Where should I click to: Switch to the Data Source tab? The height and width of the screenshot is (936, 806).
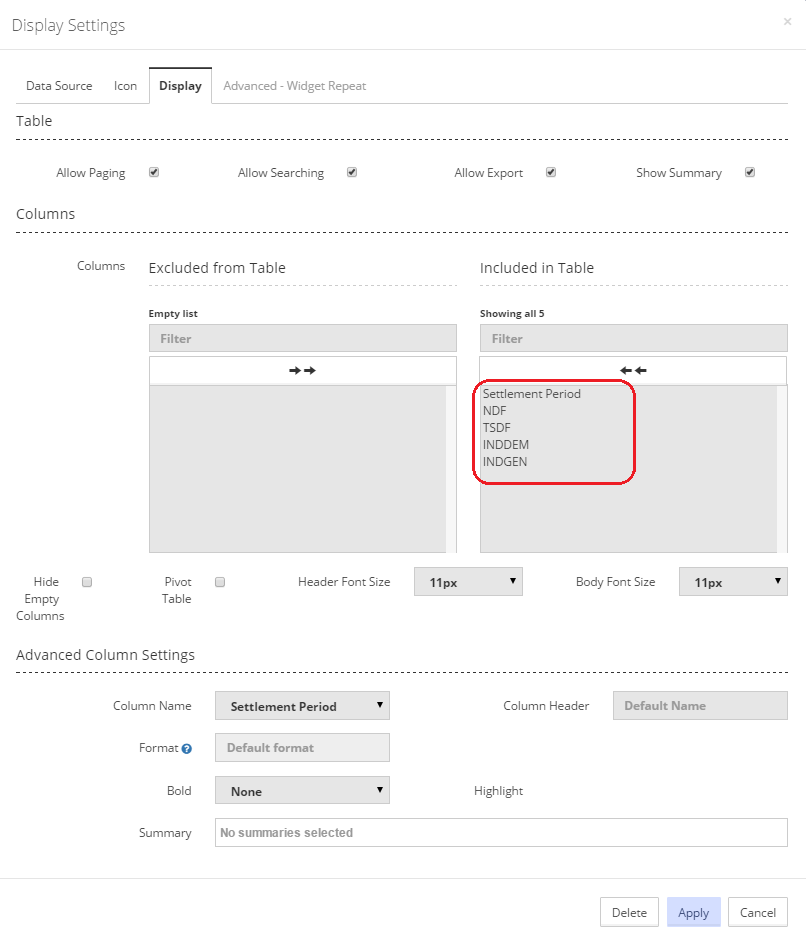point(59,86)
